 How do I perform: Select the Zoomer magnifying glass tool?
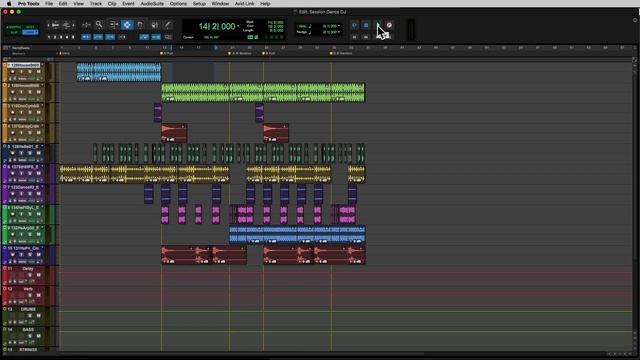[x=99, y=25]
